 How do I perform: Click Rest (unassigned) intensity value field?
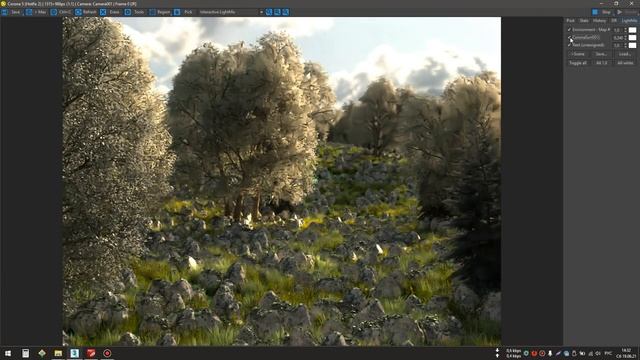pyautogui.click(x=618, y=45)
